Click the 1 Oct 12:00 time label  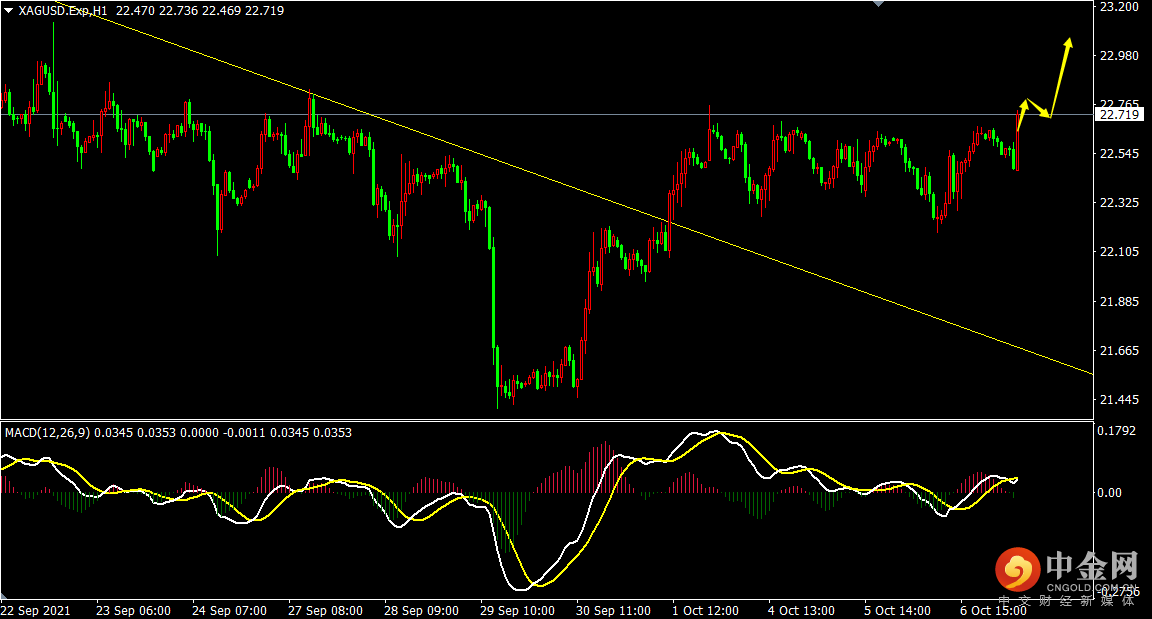coord(705,611)
